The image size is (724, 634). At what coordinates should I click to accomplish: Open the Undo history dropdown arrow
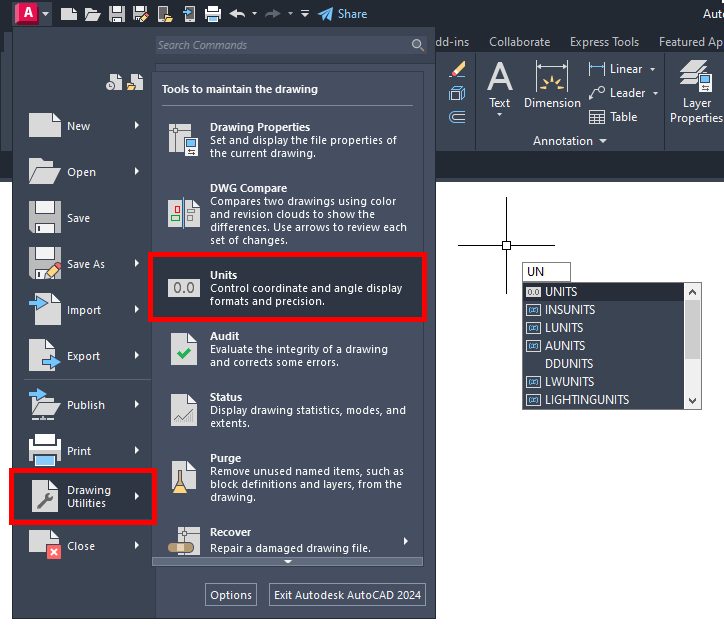(x=254, y=14)
